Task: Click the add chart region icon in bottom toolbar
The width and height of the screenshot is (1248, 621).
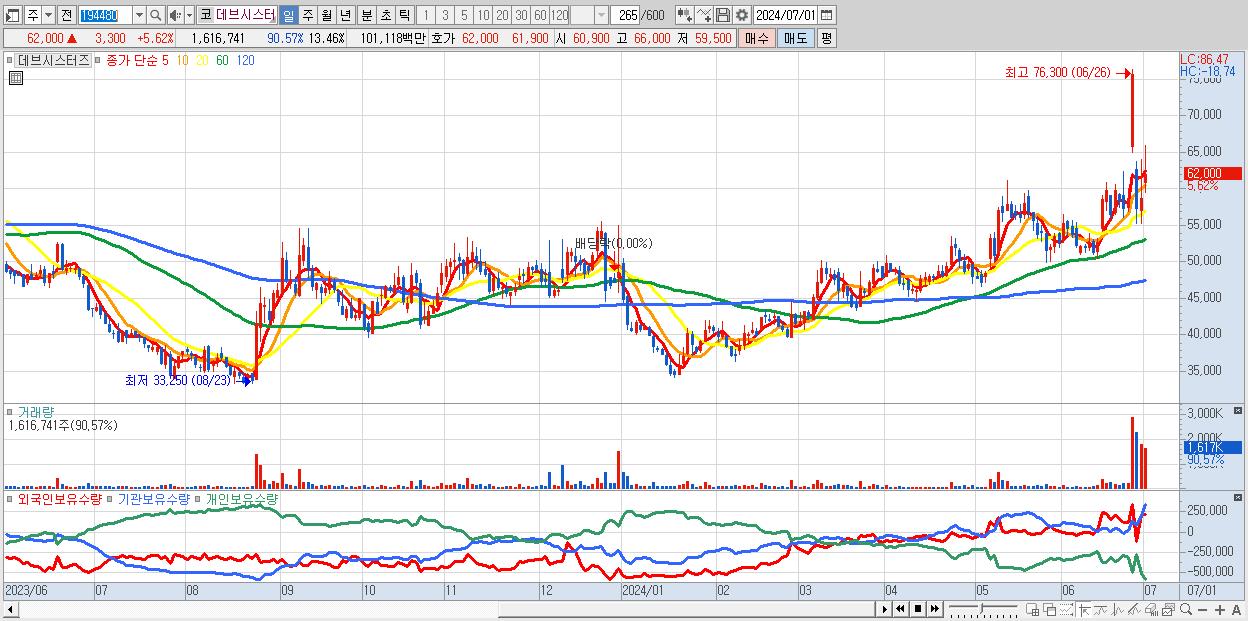Action: coord(1032,610)
